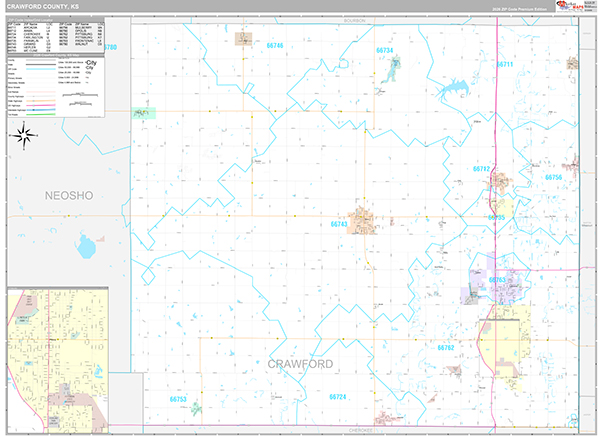
Task: Click the BOURBON county label
Action: pyautogui.click(x=354, y=21)
